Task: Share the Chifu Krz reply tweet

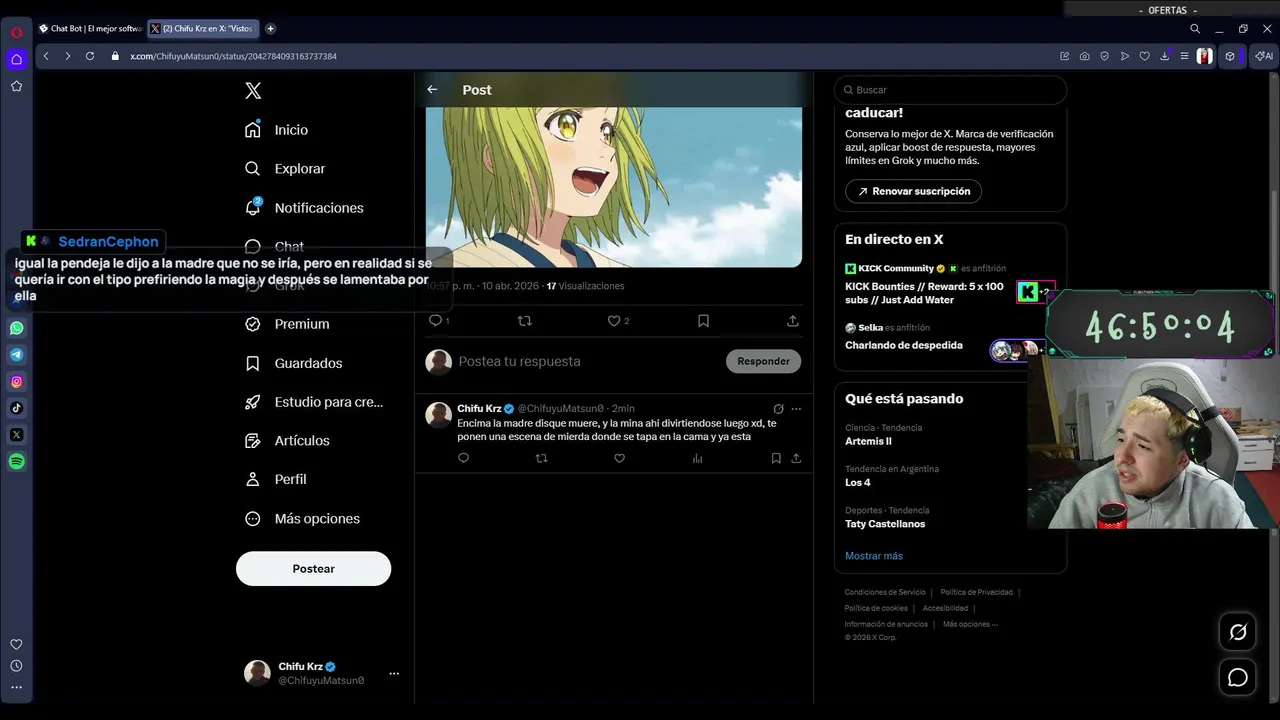Action: click(796, 458)
